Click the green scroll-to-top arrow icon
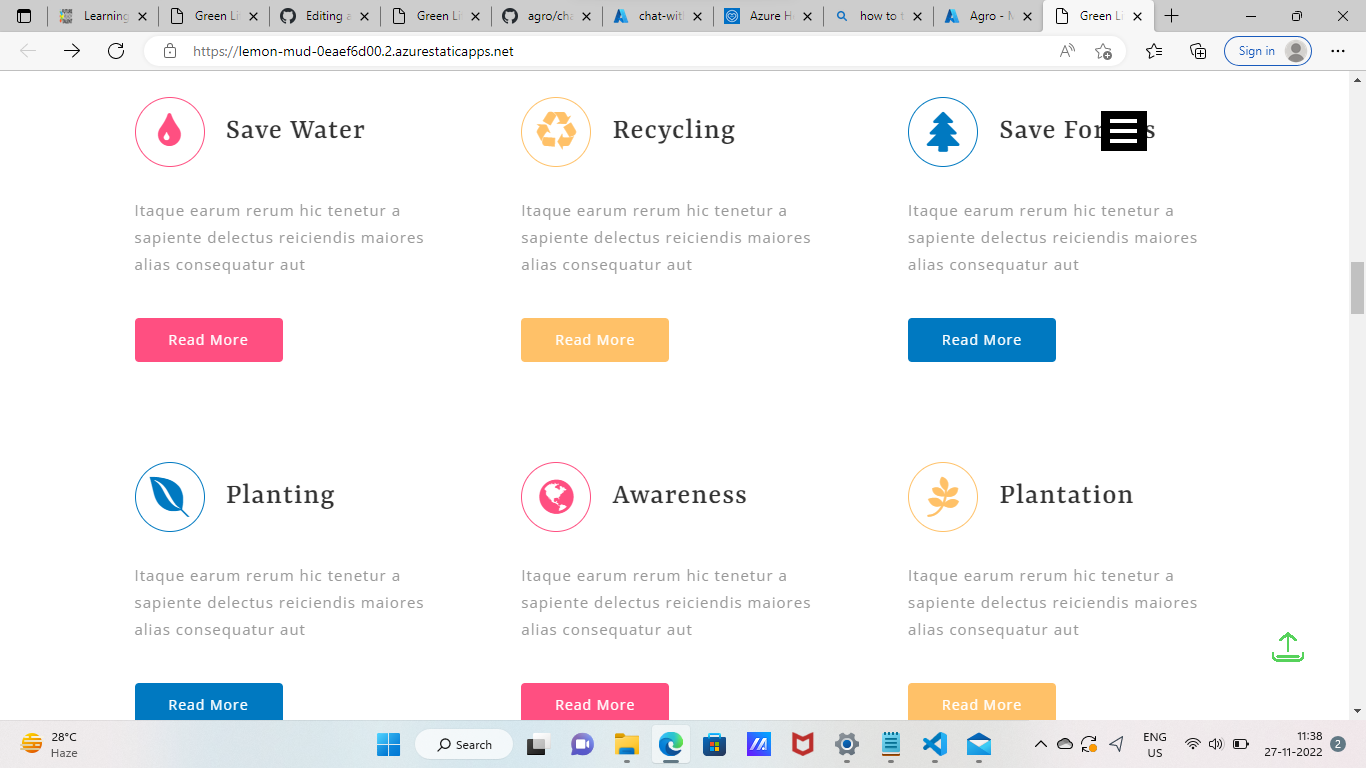The height and width of the screenshot is (768, 1366). 1288,648
